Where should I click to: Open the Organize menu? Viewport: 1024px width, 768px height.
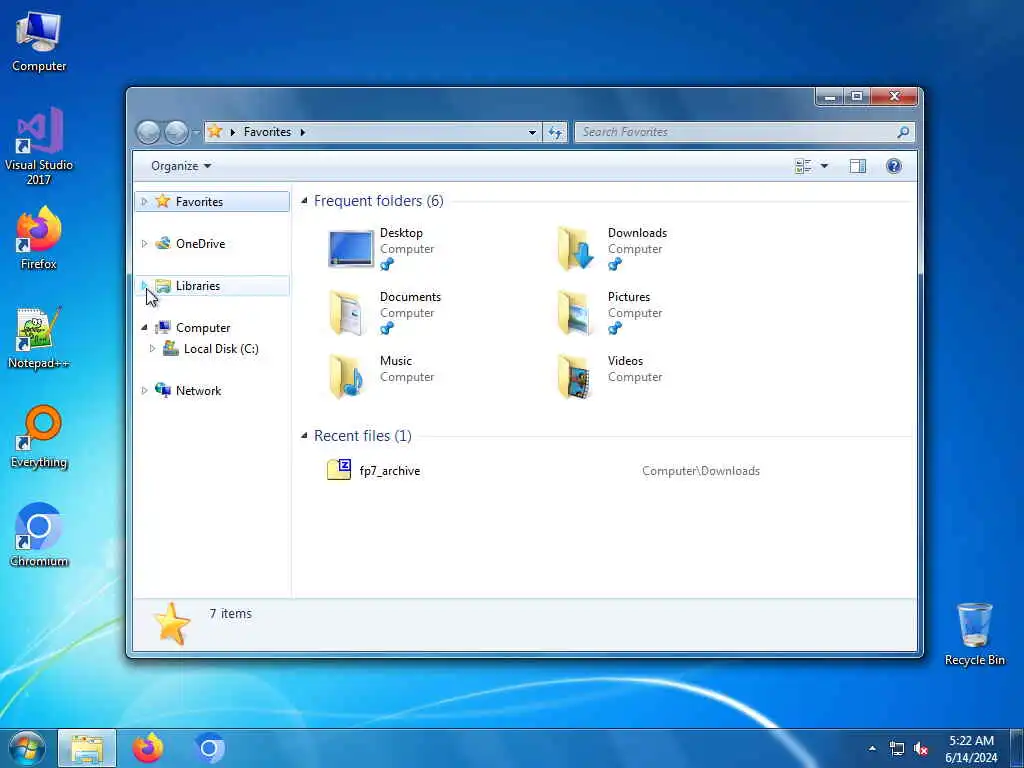coord(181,166)
